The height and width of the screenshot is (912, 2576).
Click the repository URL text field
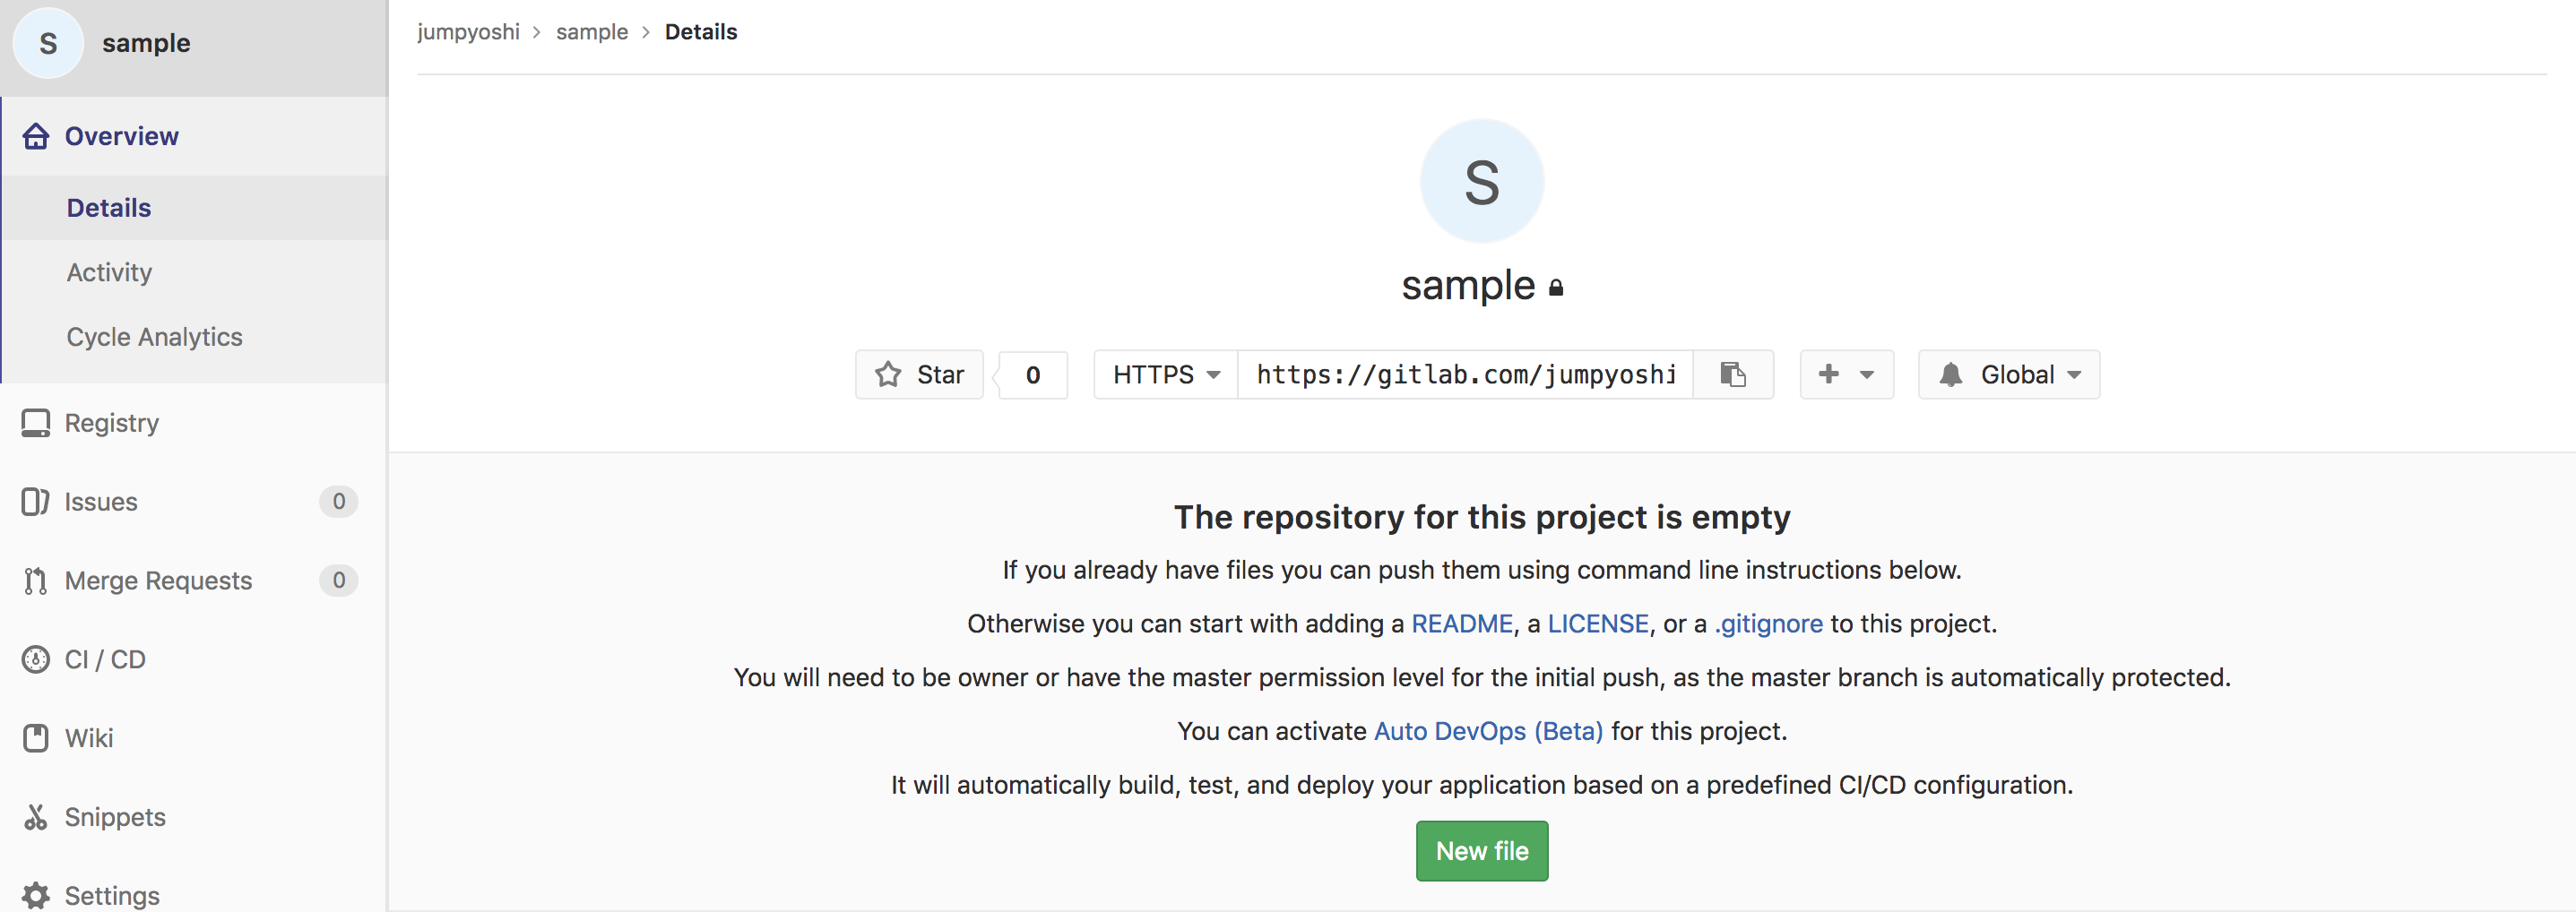click(x=1465, y=374)
